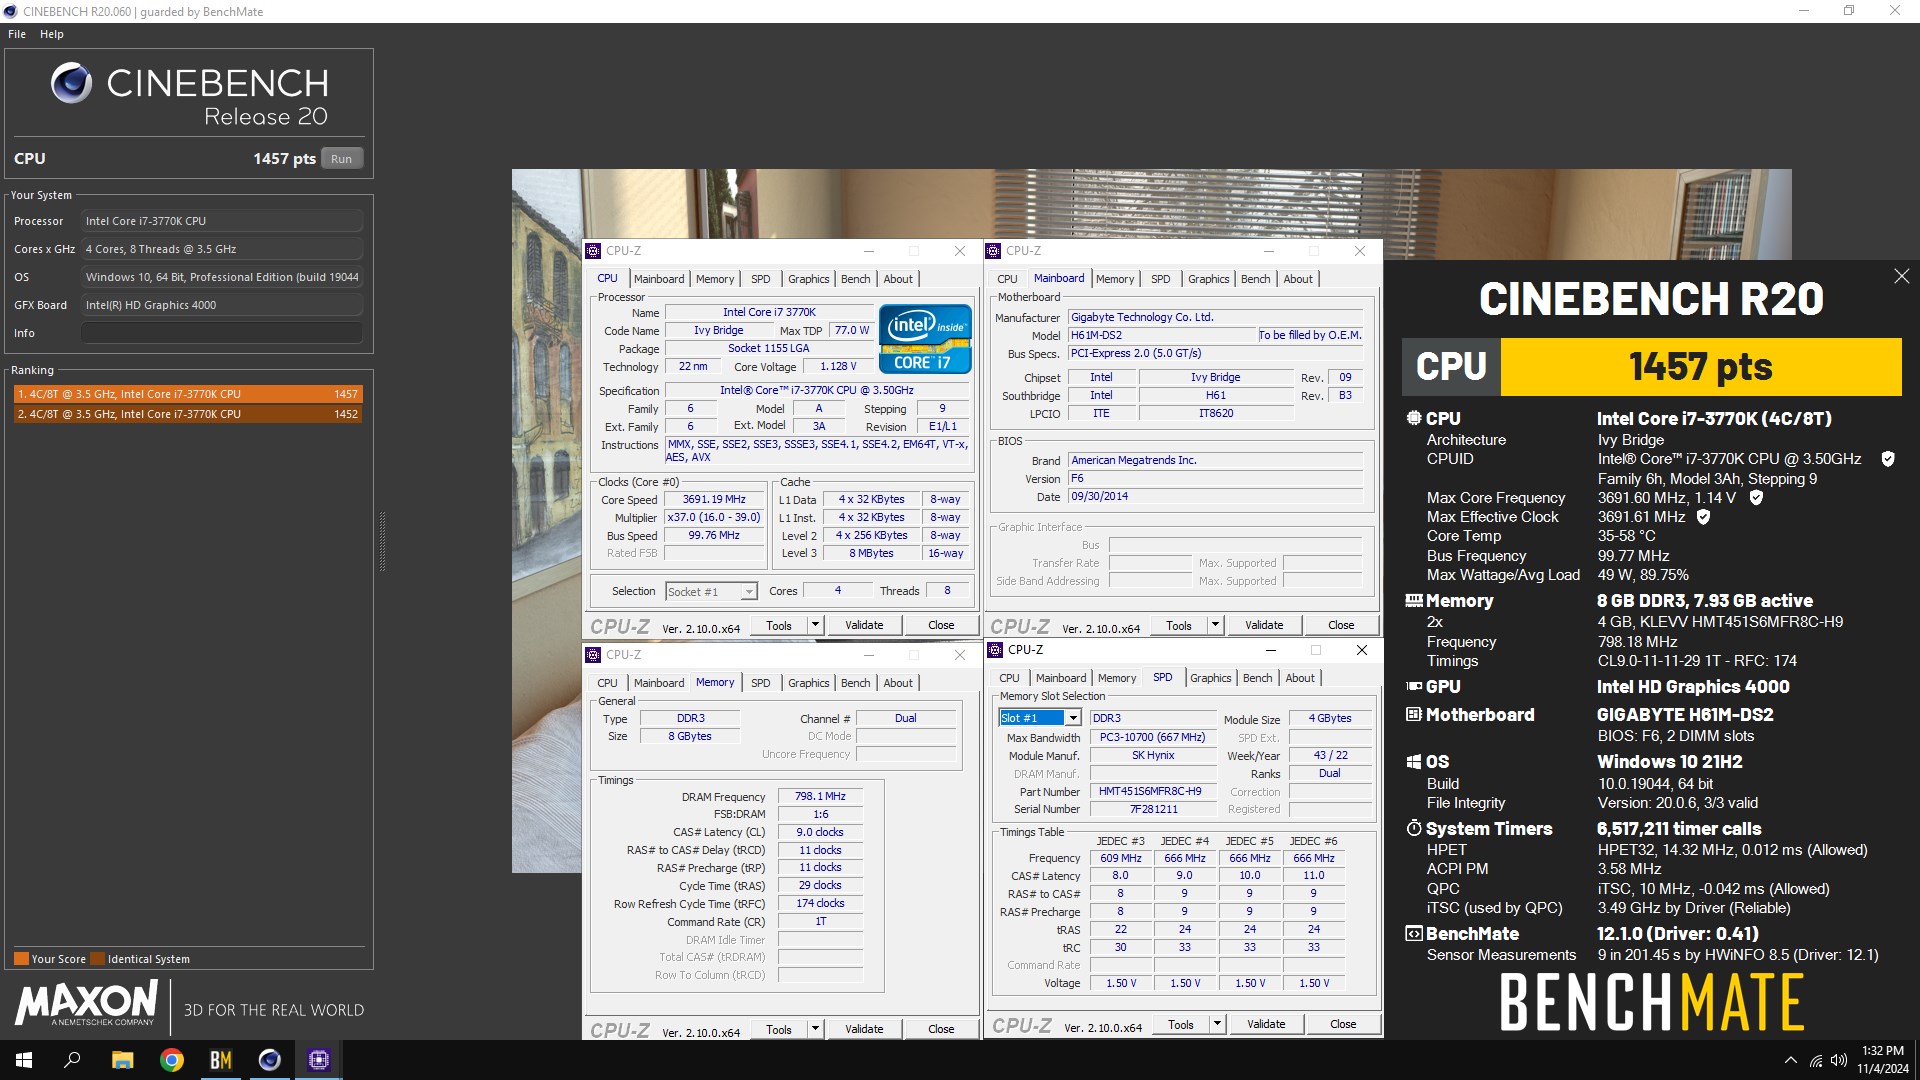Click BenchMate section icon near version
Image resolution: width=1920 pixels, height=1080 pixels.
pyautogui.click(x=1414, y=934)
